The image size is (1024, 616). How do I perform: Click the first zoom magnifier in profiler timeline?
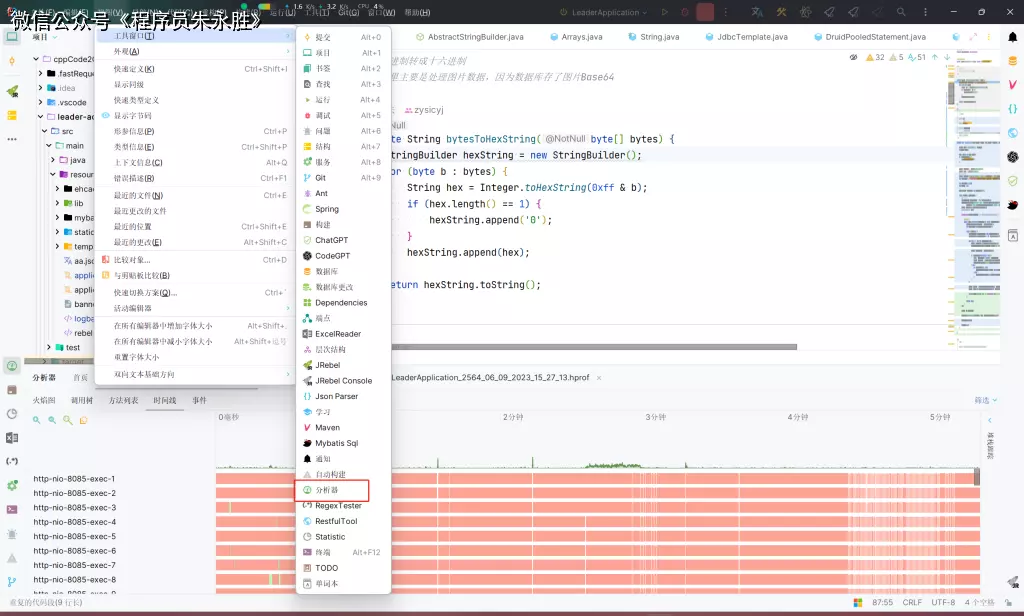coord(37,420)
